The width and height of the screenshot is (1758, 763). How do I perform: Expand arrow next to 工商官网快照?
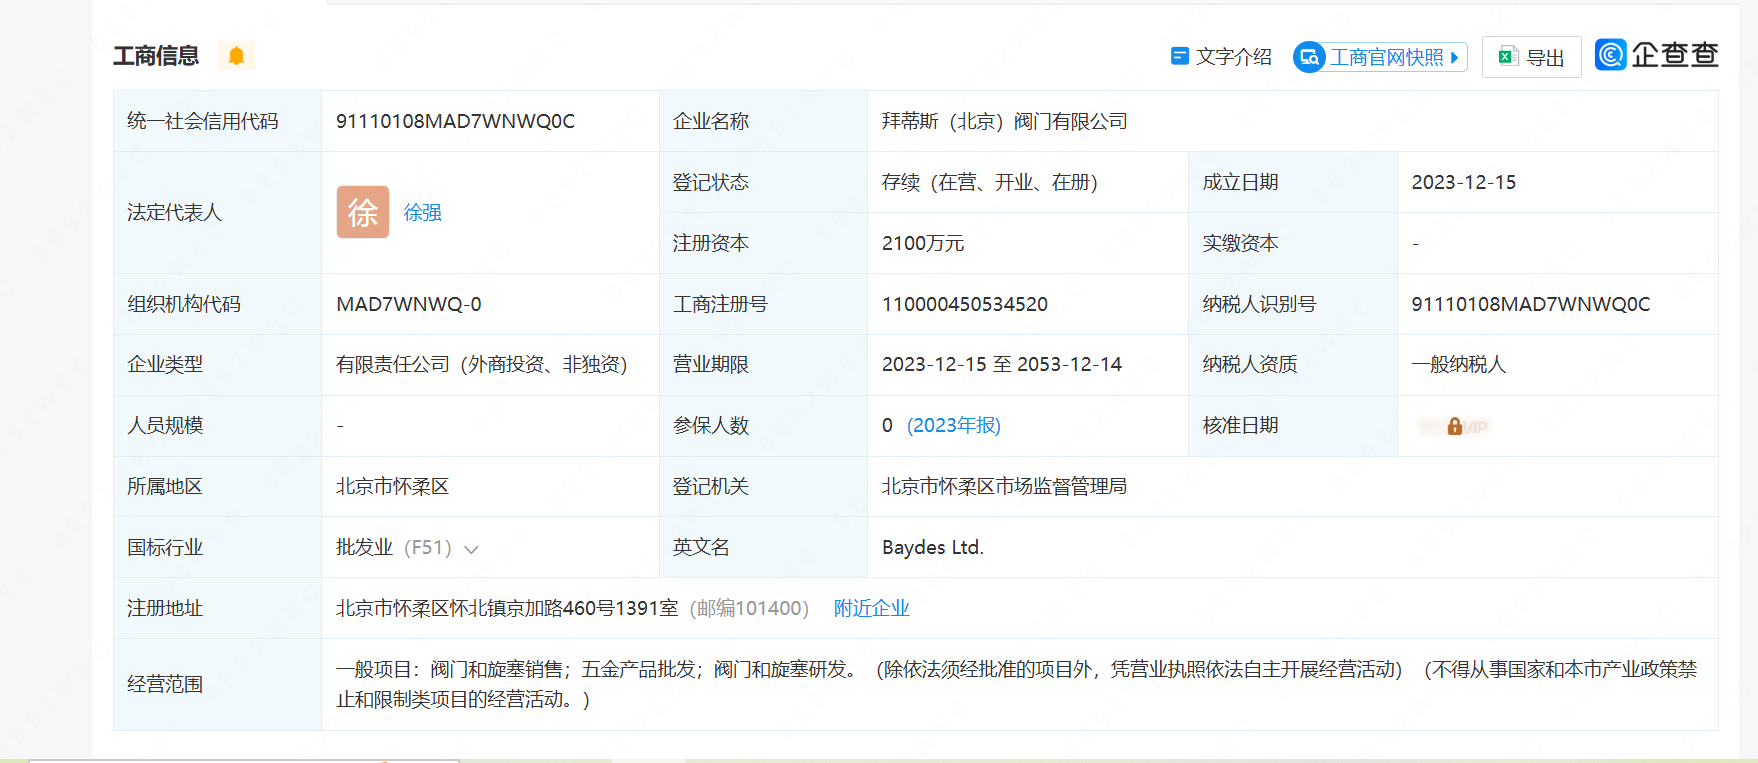(x=1454, y=58)
